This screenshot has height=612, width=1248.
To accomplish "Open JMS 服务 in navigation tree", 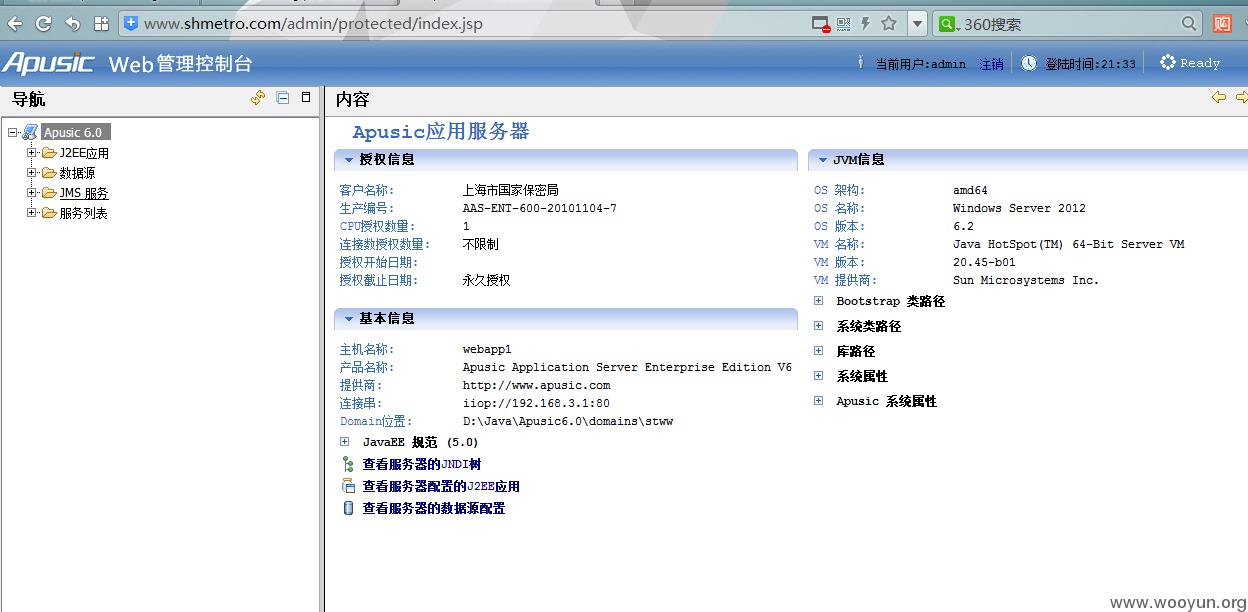I will pos(84,193).
